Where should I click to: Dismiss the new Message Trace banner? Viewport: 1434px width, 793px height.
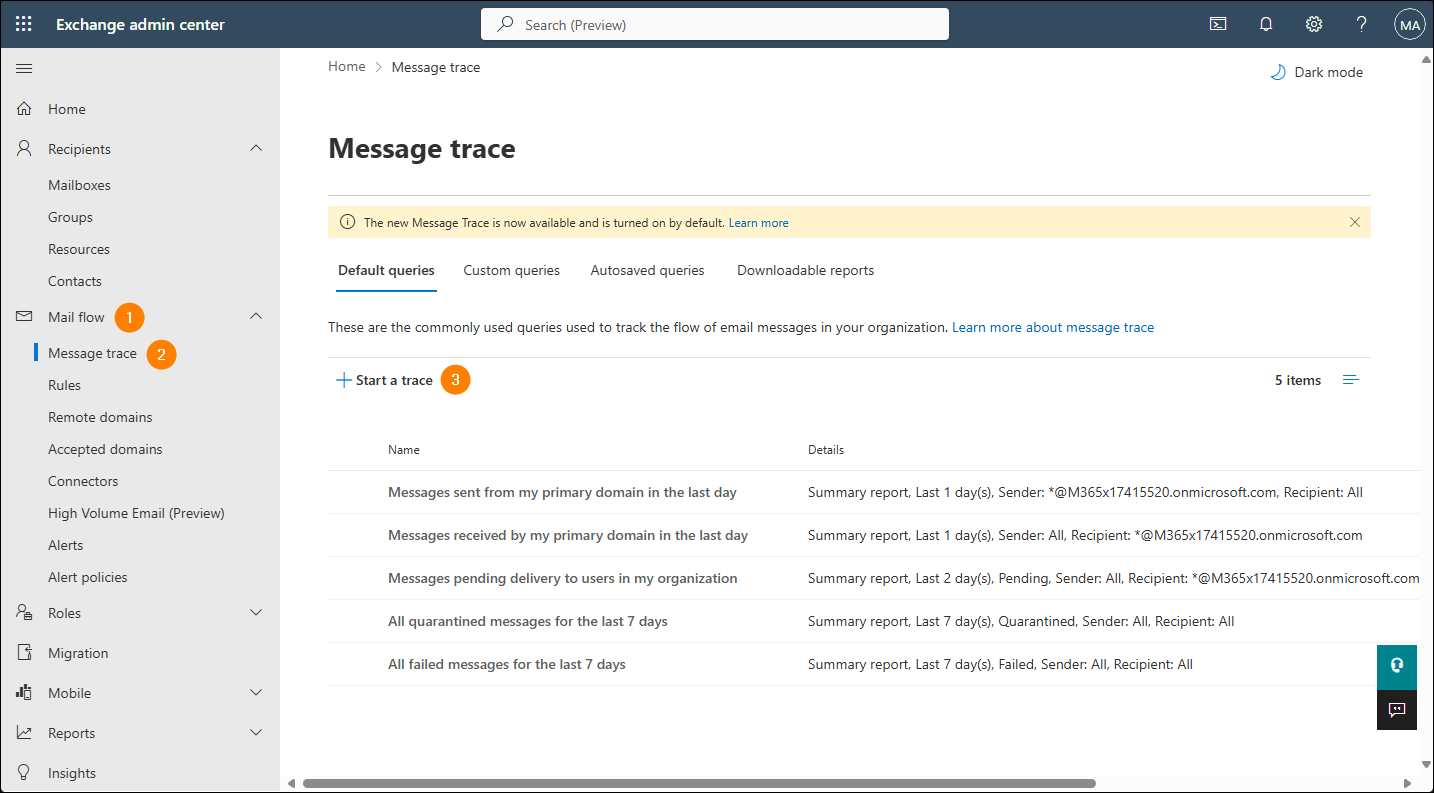coord(1354,222)
